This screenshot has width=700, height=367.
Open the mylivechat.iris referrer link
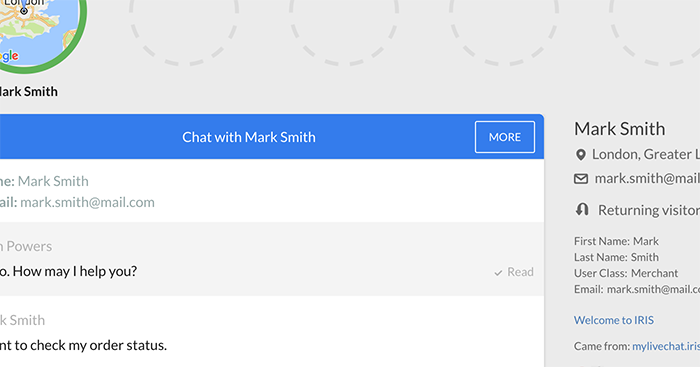(666, 346)
